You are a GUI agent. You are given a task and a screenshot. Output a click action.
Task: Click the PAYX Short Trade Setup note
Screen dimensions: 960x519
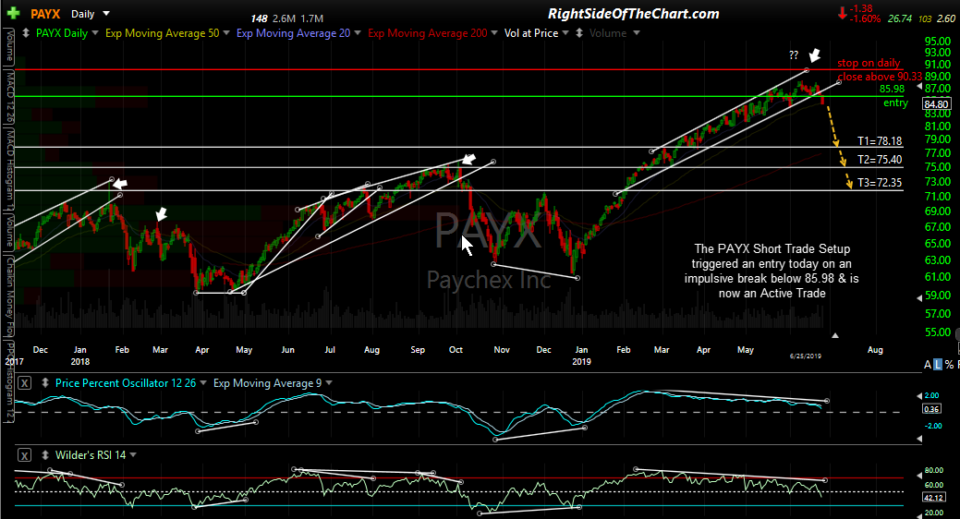[x=771, y=271]
